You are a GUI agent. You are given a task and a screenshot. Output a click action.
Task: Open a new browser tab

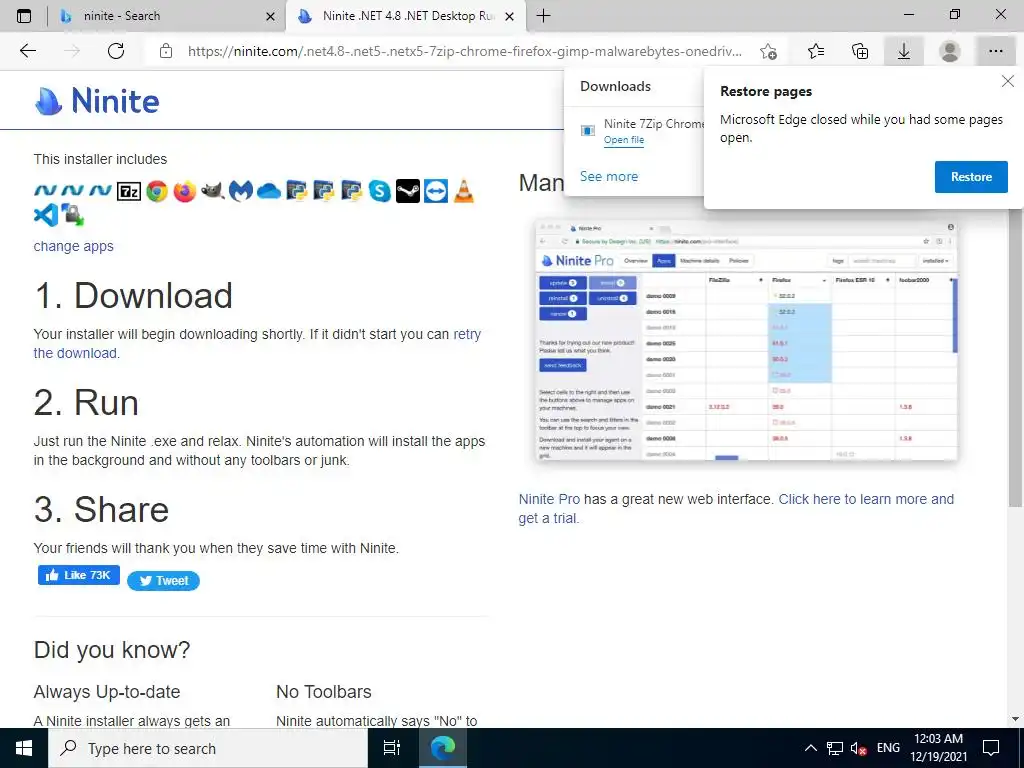543,16
